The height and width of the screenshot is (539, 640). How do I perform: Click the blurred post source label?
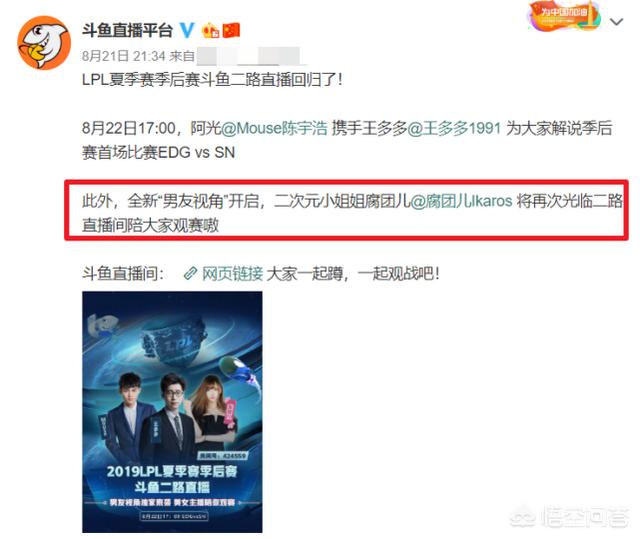tap(251, 56)
